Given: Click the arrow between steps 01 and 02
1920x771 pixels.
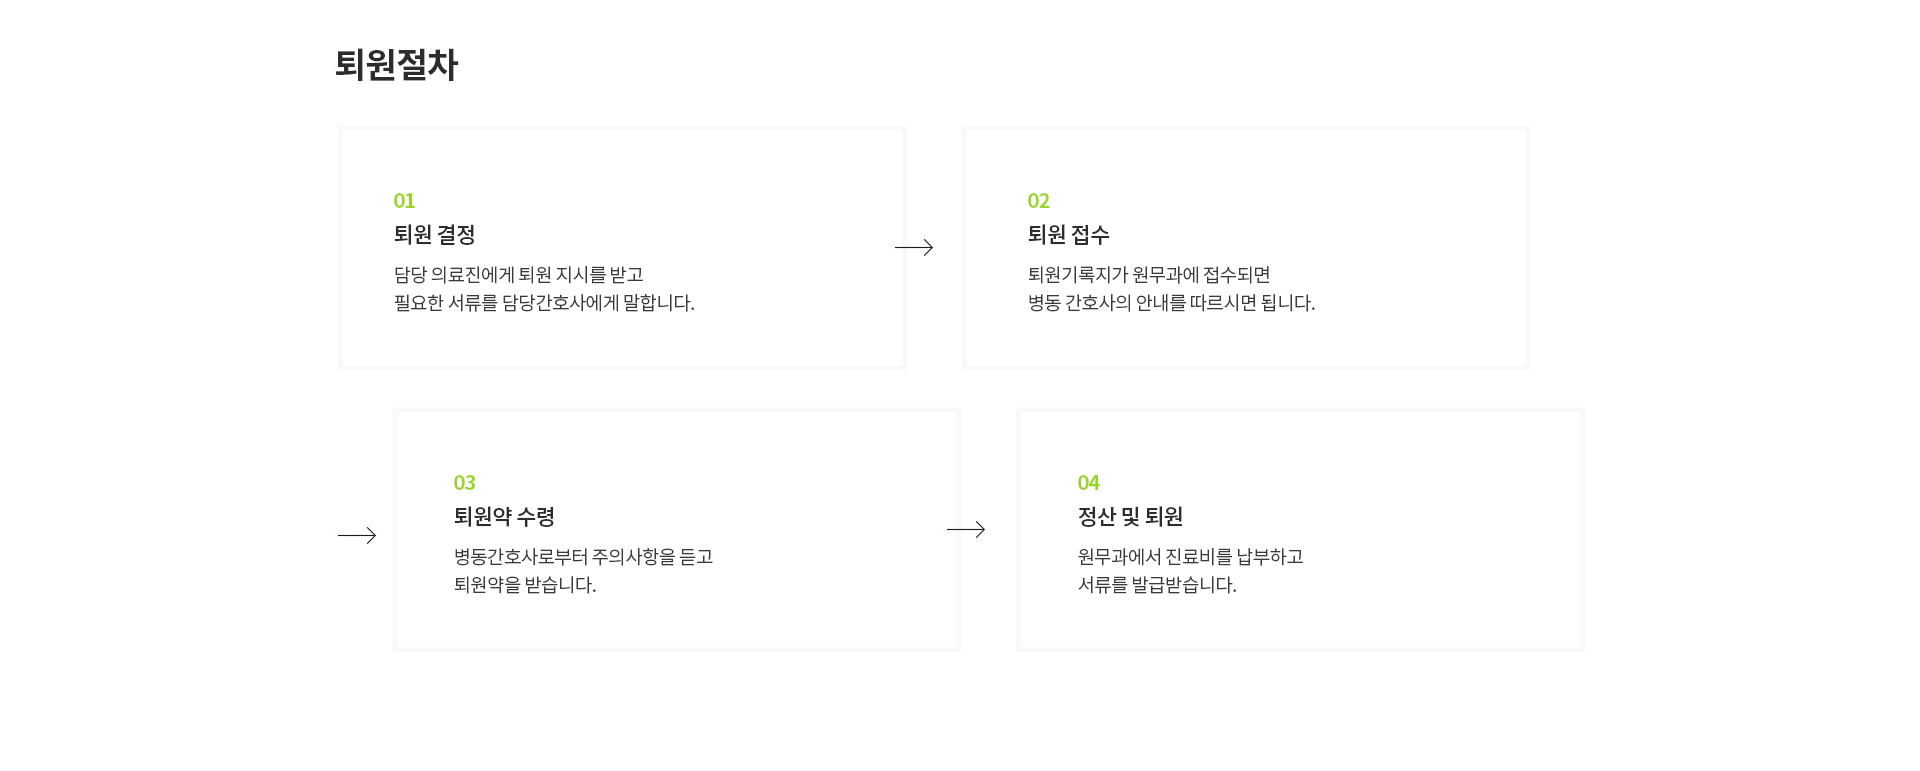Looking at the screenshot, I should pyautogui.click(x=914, y=247).
